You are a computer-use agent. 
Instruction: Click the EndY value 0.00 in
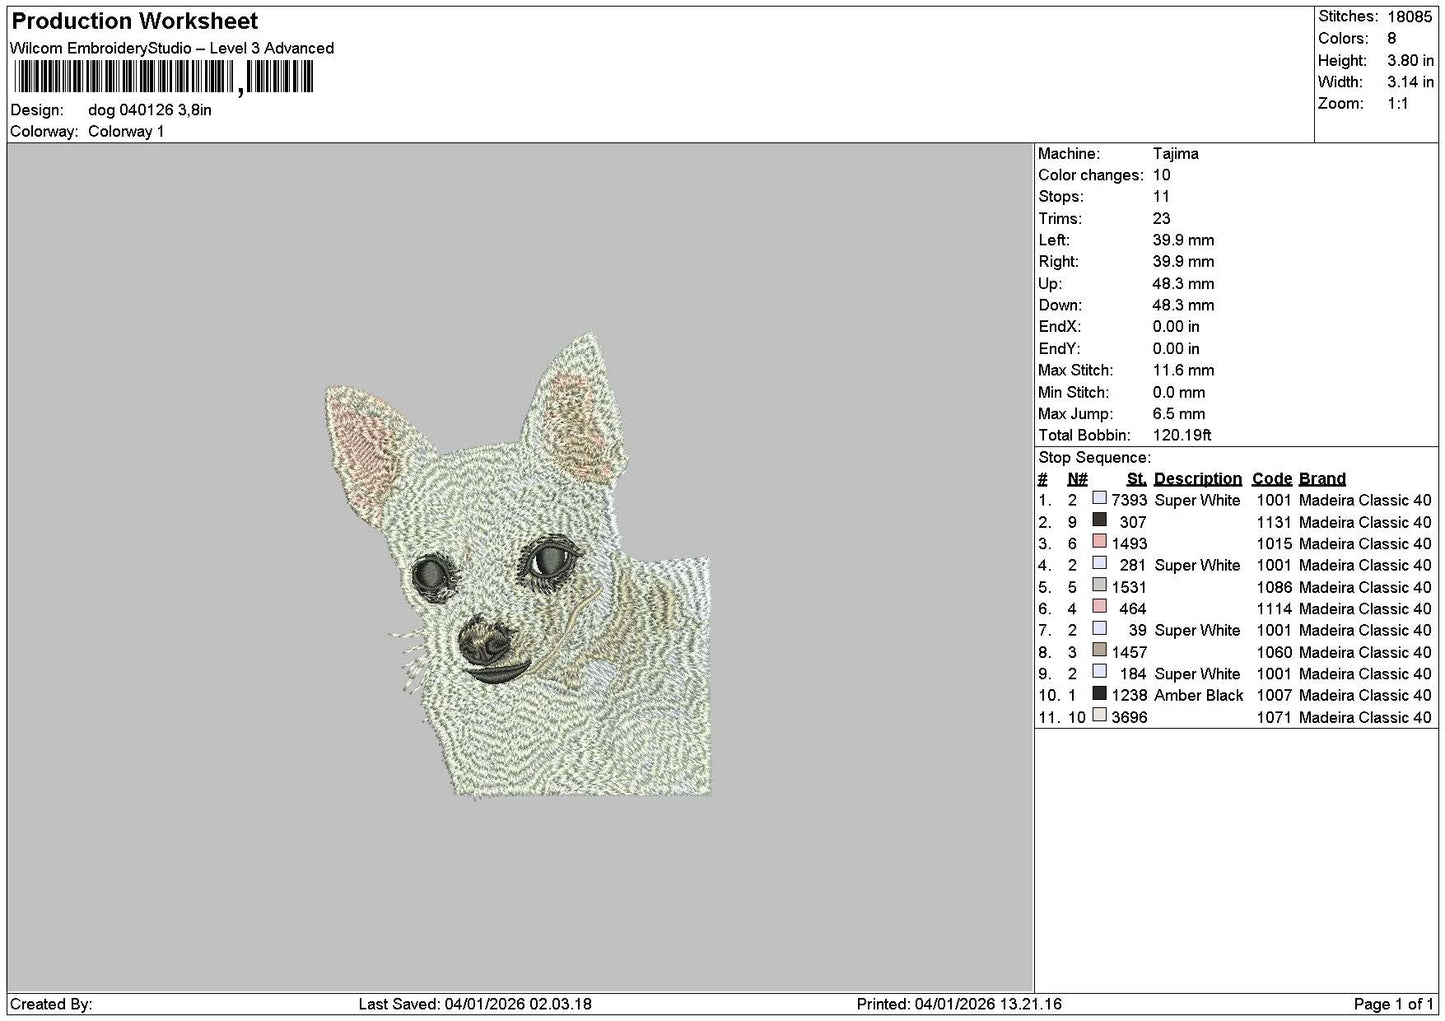(1176, 349)
